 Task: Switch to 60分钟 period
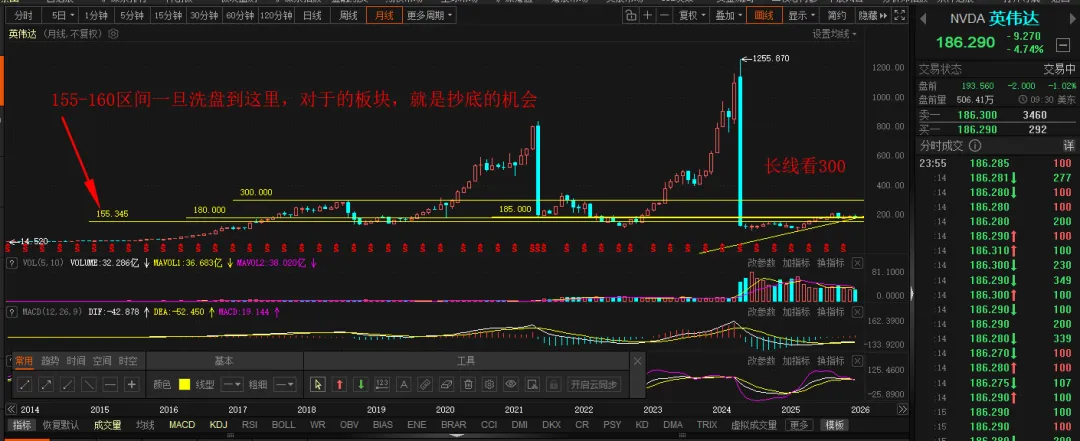pos(240,15)
